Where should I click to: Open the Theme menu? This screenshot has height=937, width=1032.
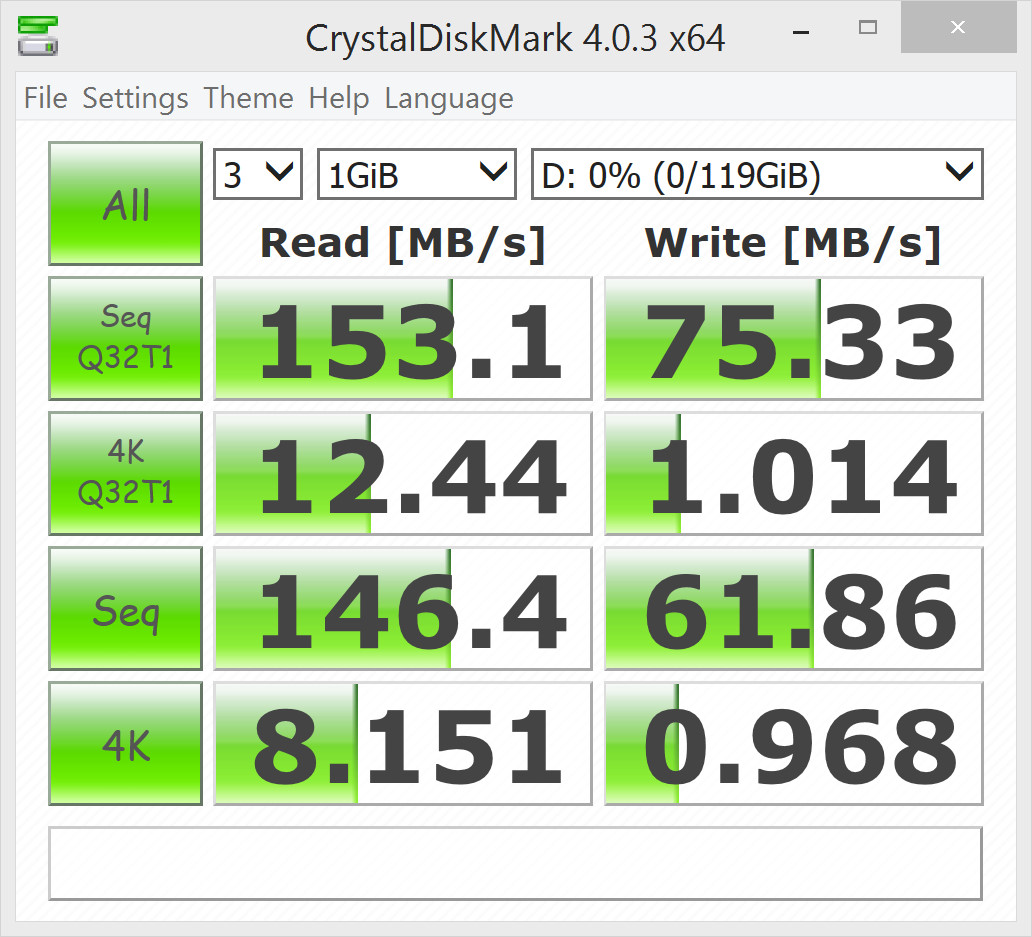248,99
